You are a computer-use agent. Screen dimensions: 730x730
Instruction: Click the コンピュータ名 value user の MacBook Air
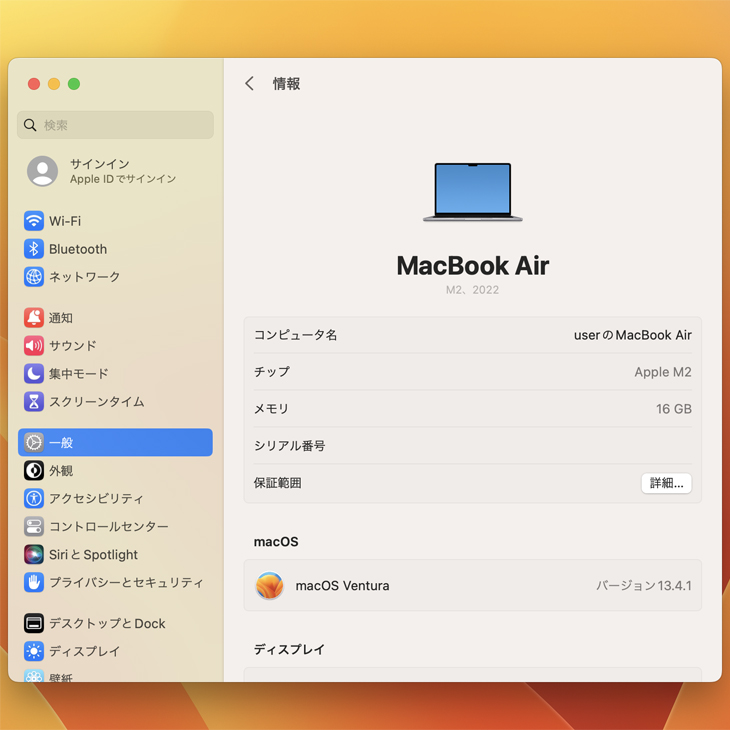pyautogui.click(x=632, y=335)
